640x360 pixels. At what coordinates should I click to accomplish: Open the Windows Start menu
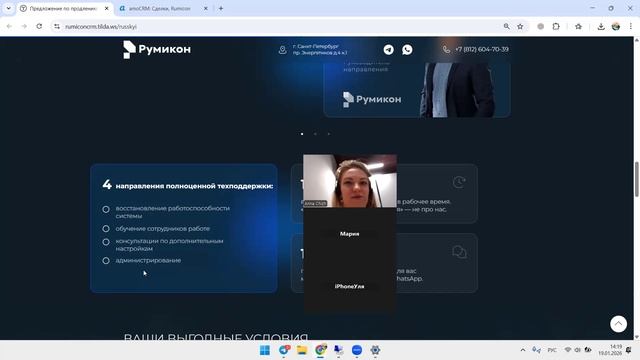click(265, 350)
